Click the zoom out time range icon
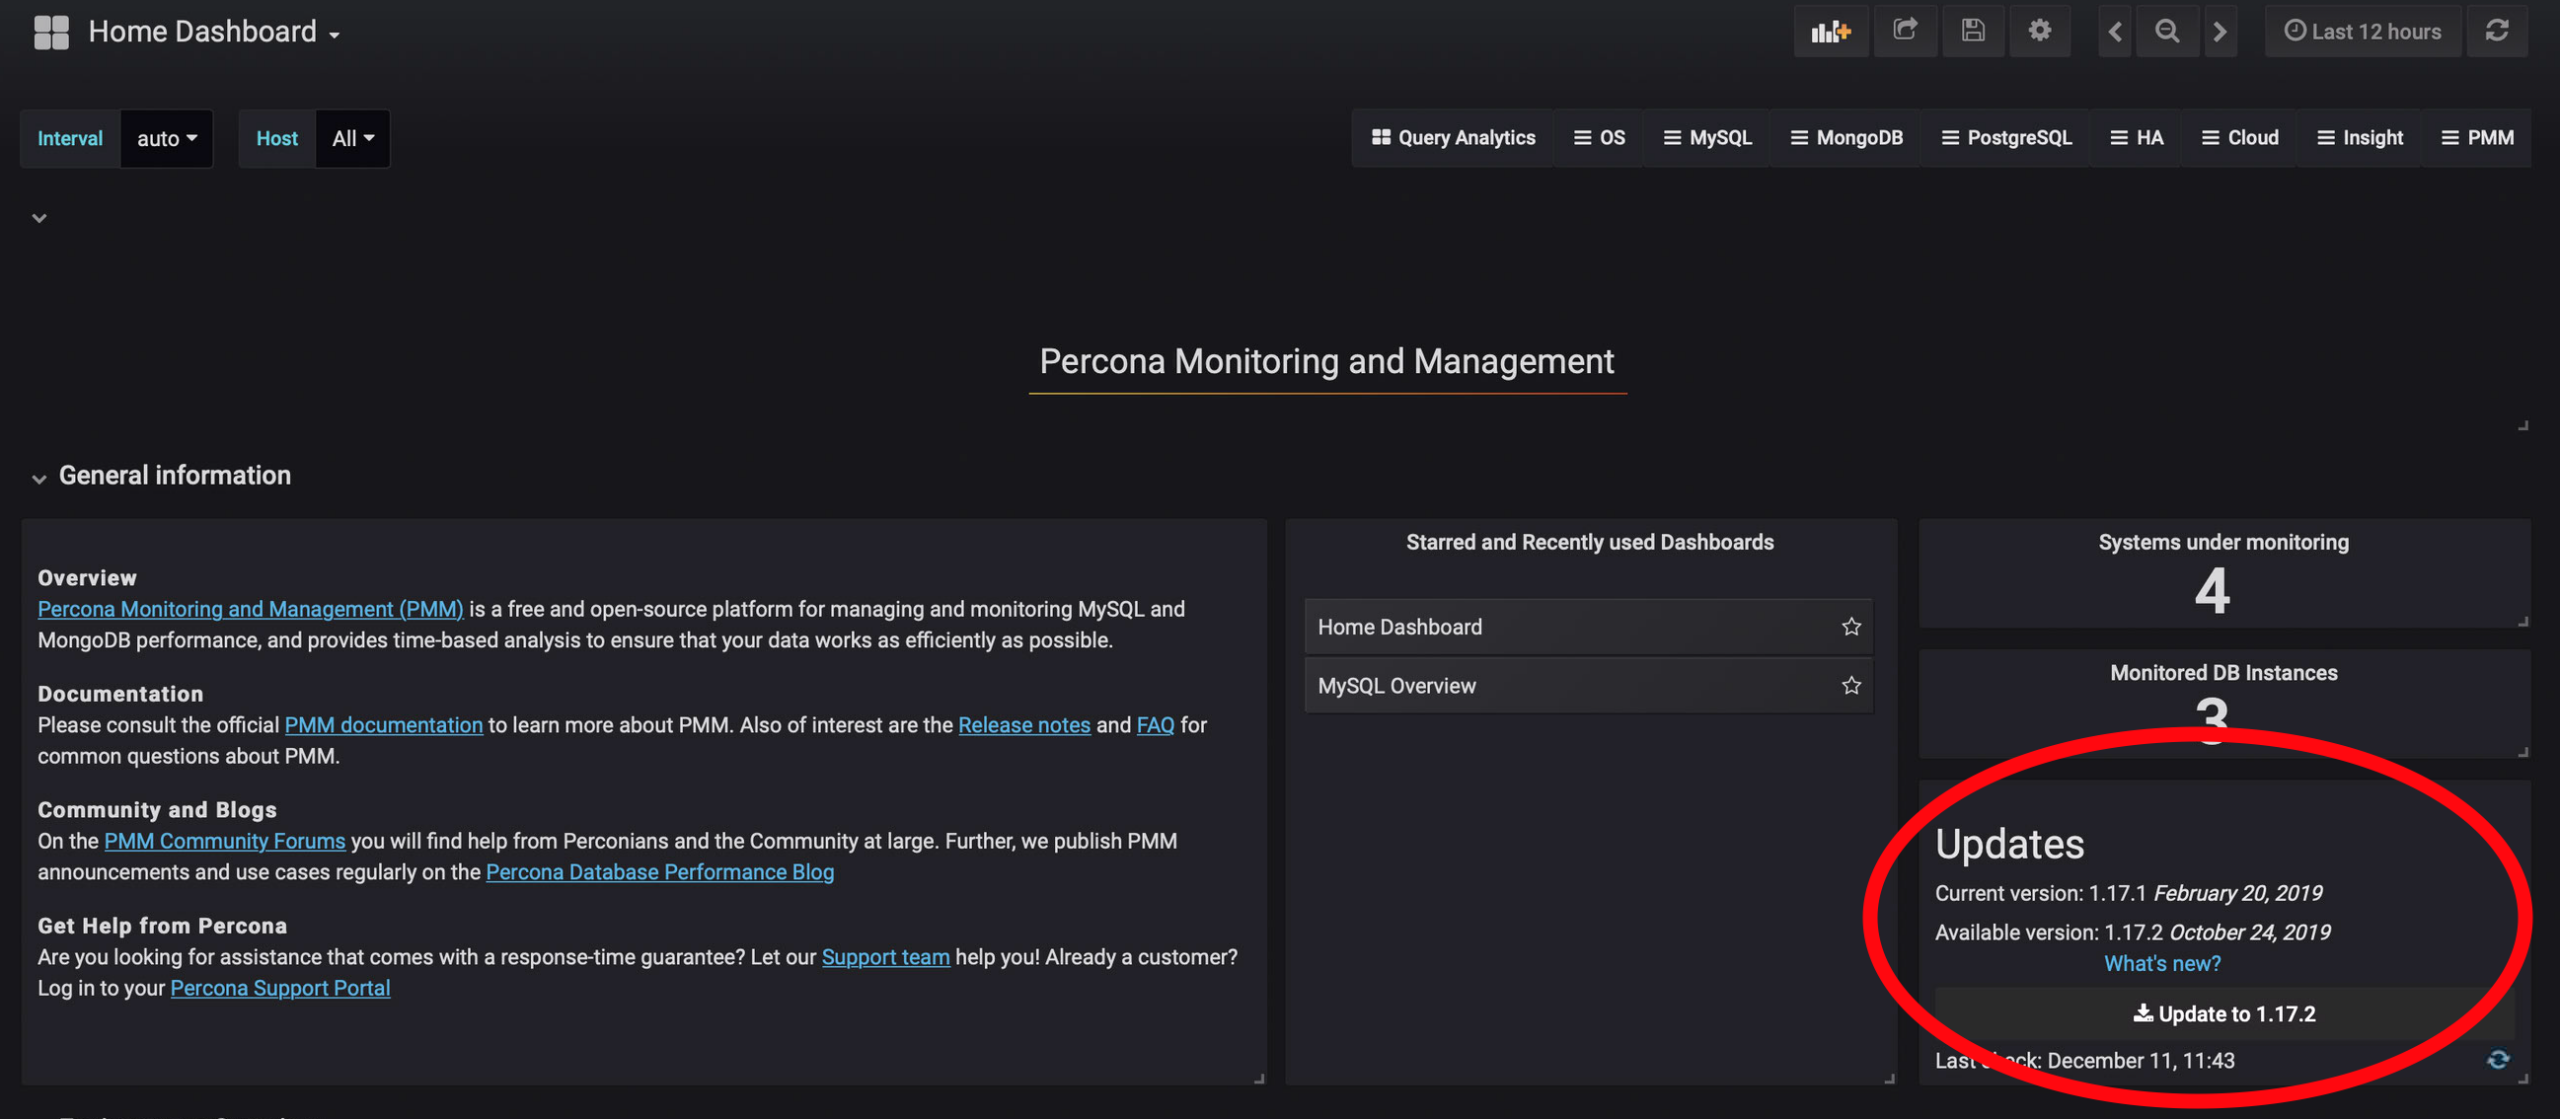The height and width of the screenshot is (1119, 2560). coord(2167,31)
